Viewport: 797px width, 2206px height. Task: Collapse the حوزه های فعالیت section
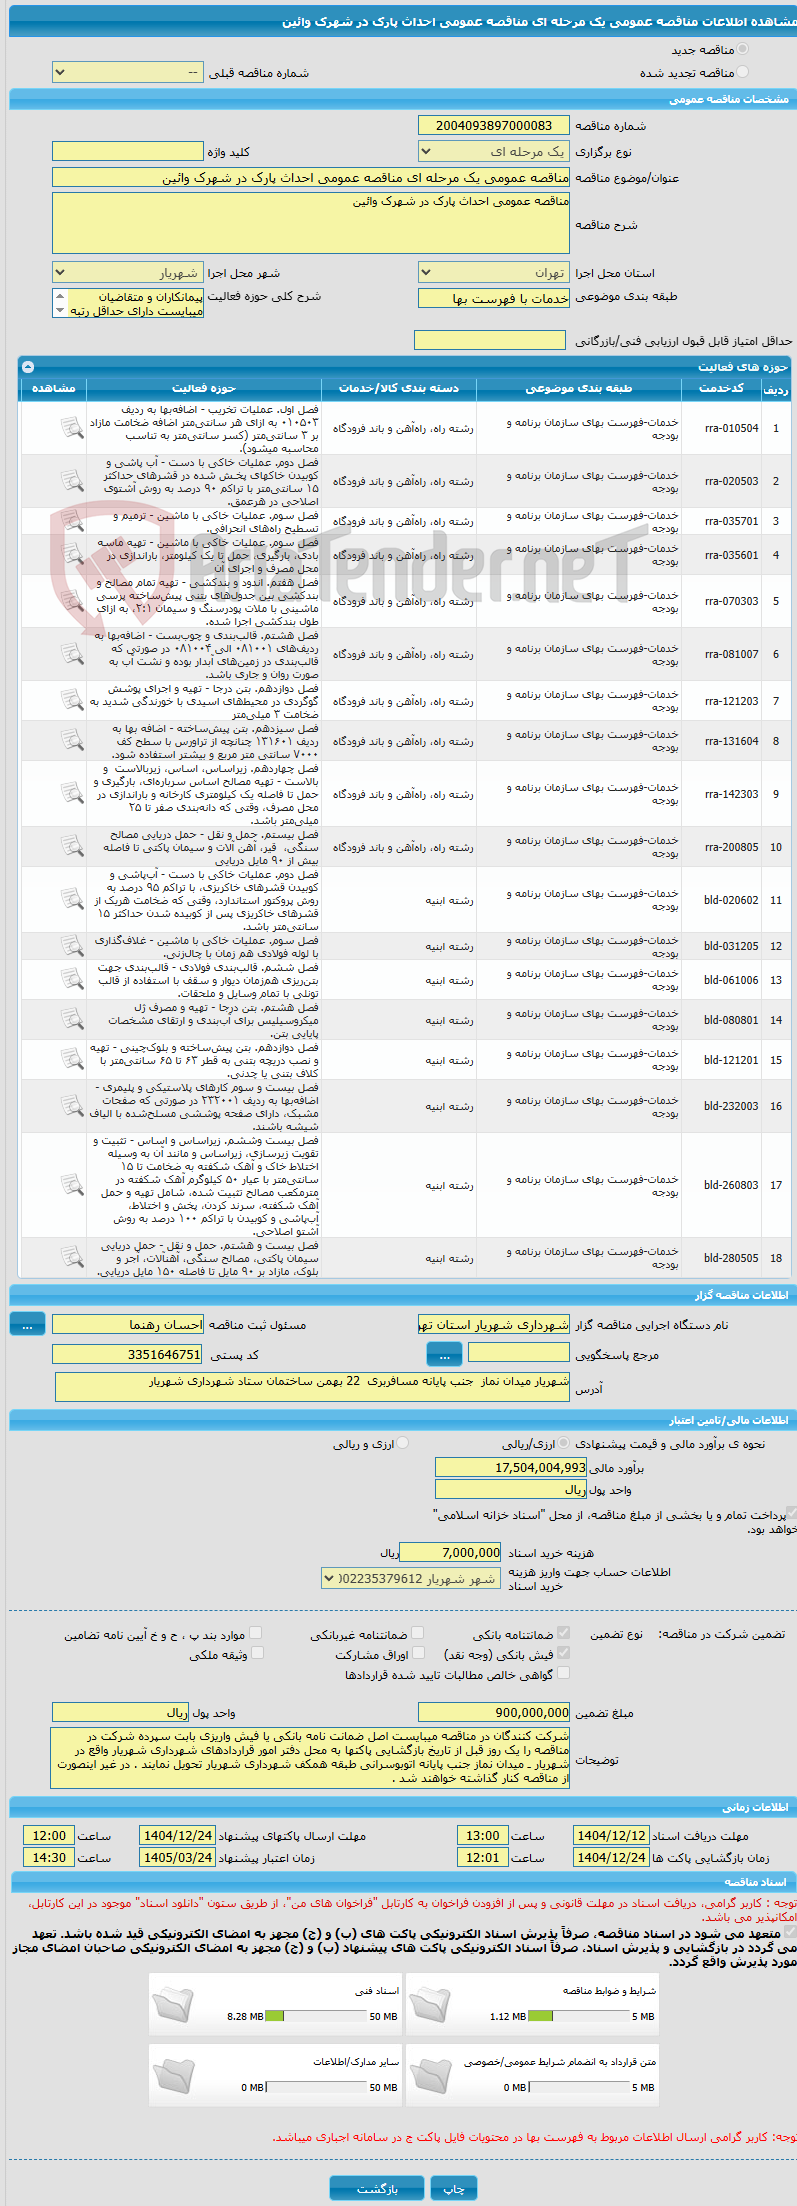[x=28, y=367]
